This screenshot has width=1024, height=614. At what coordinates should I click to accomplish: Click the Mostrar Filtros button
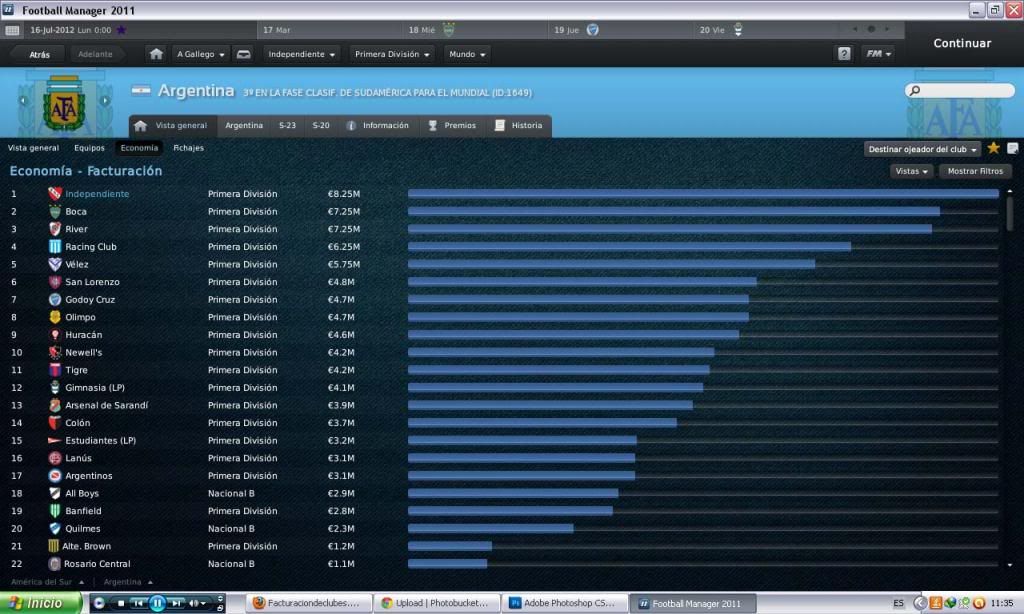click(975, 171)
